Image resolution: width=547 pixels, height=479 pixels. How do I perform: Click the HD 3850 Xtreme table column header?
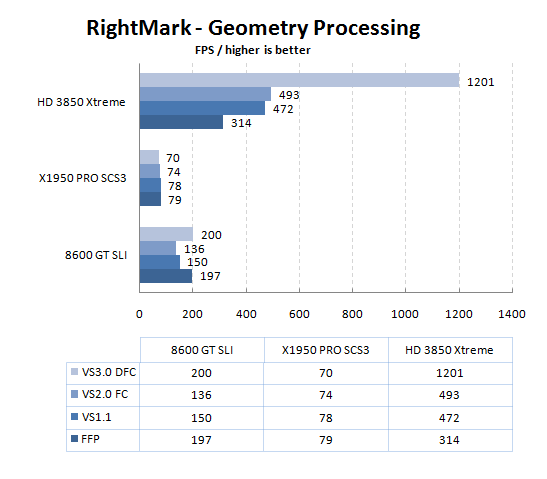click(449, 350)
